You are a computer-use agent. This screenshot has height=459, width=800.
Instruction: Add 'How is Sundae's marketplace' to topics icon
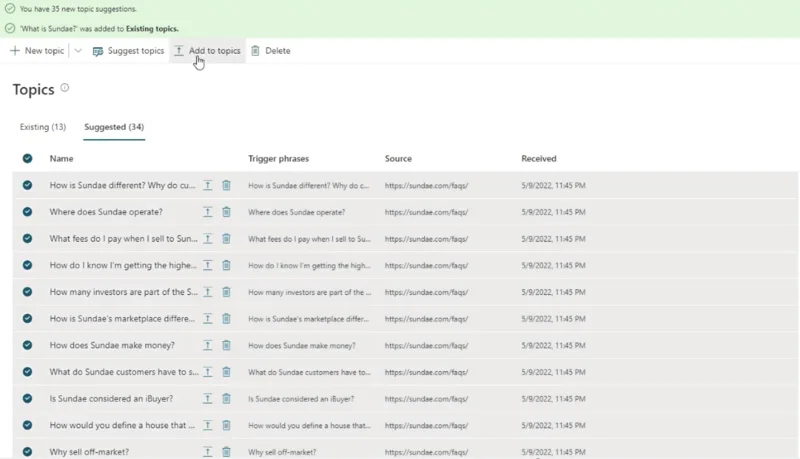point(208,318)
